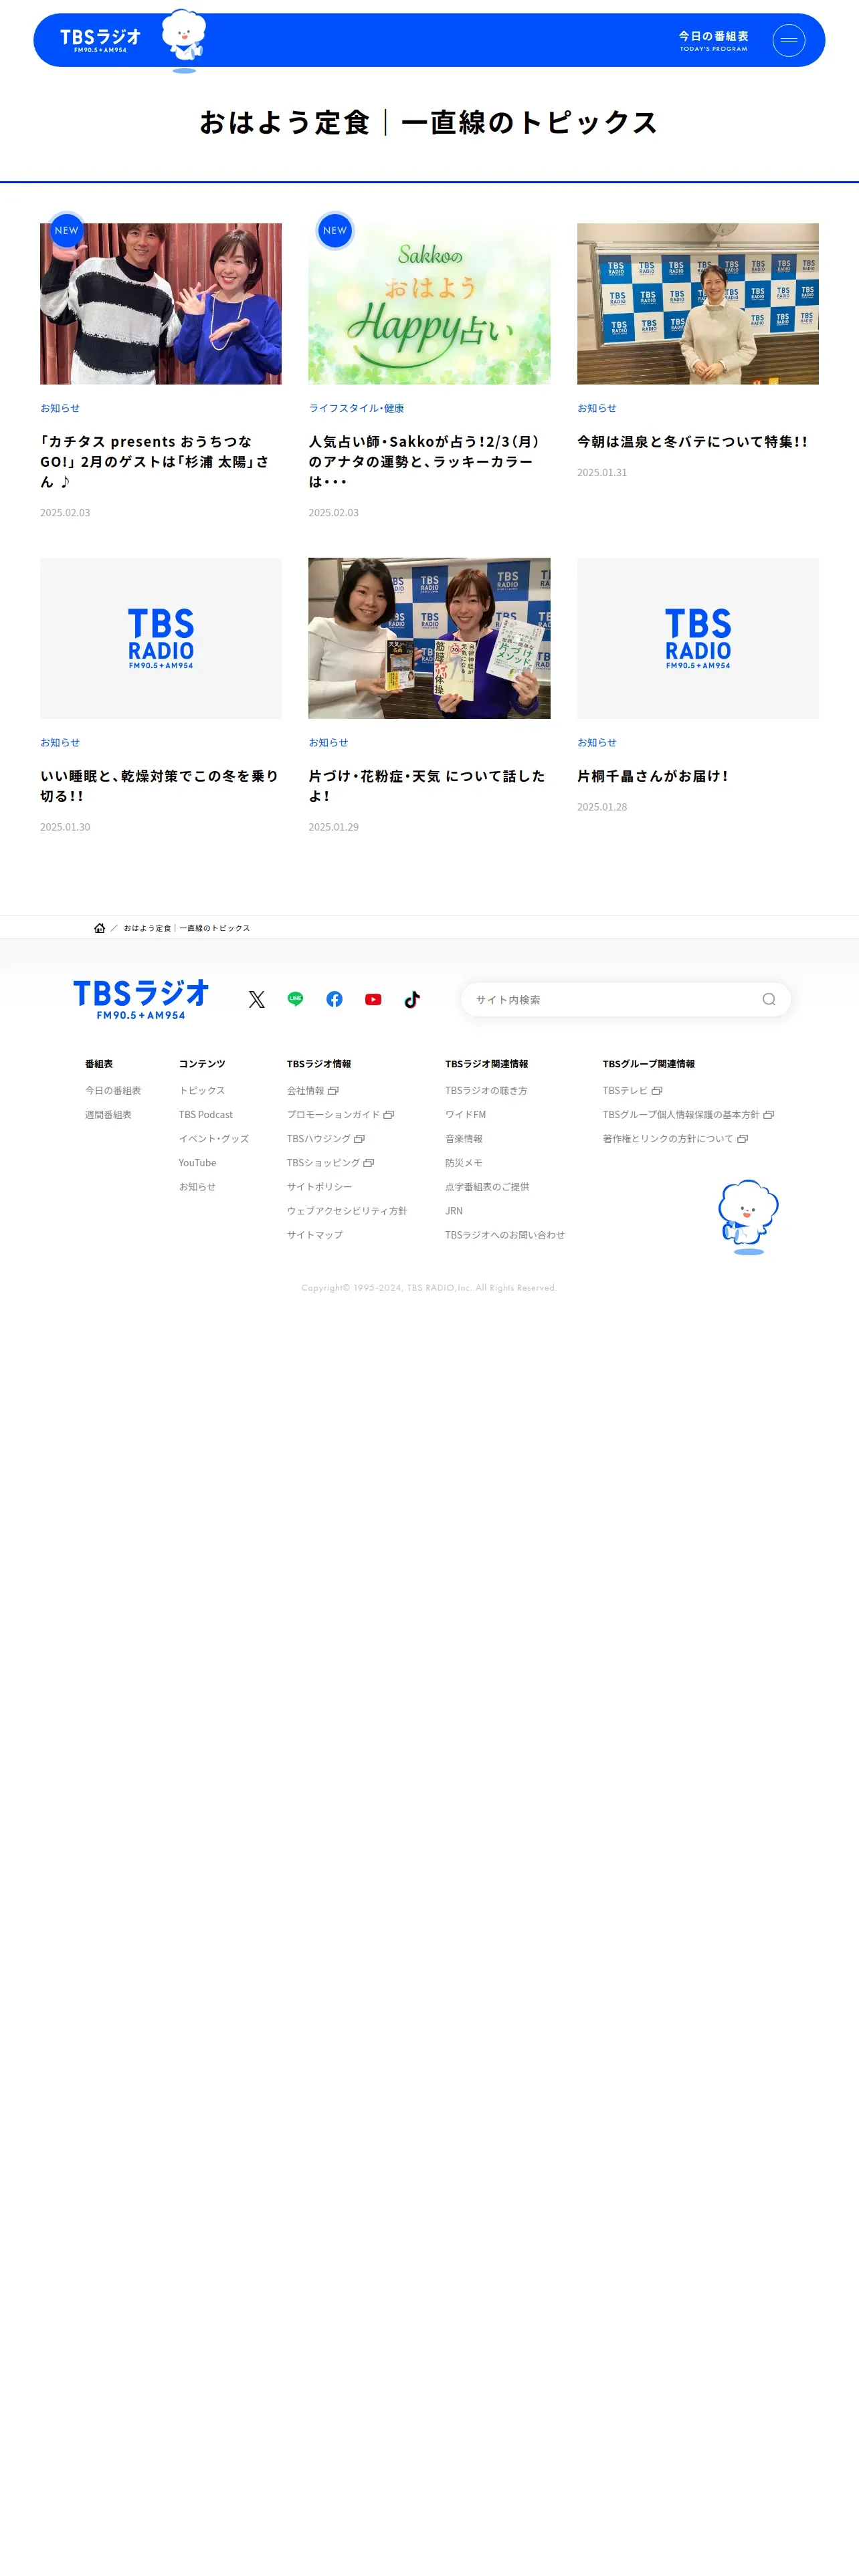This screenshot has width=859, height=2576.
Task: Click the external-link icon beside TBSグループ個人情報保護の基本方針
Action: (769, 1115)
